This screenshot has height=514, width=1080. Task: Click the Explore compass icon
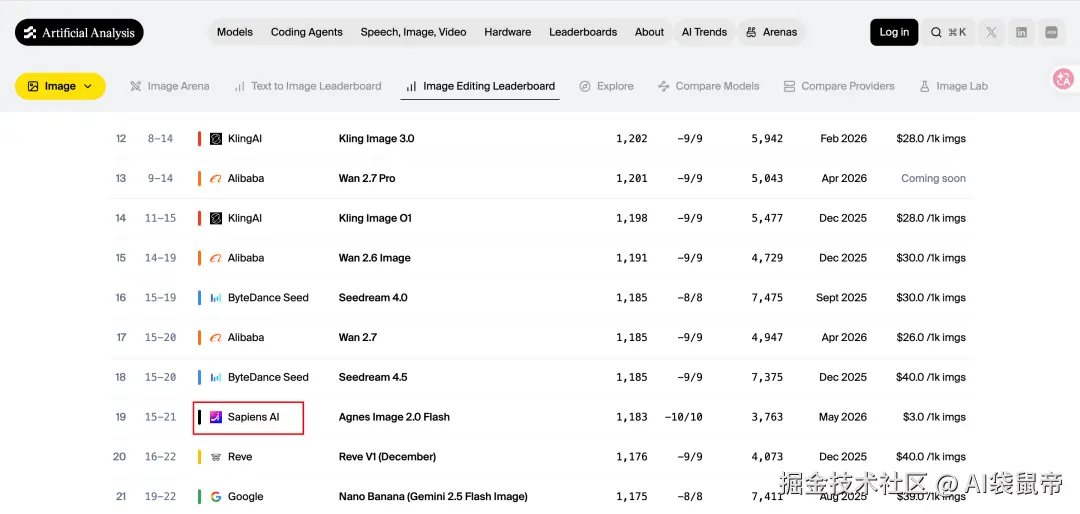click(x=585, y=86)
